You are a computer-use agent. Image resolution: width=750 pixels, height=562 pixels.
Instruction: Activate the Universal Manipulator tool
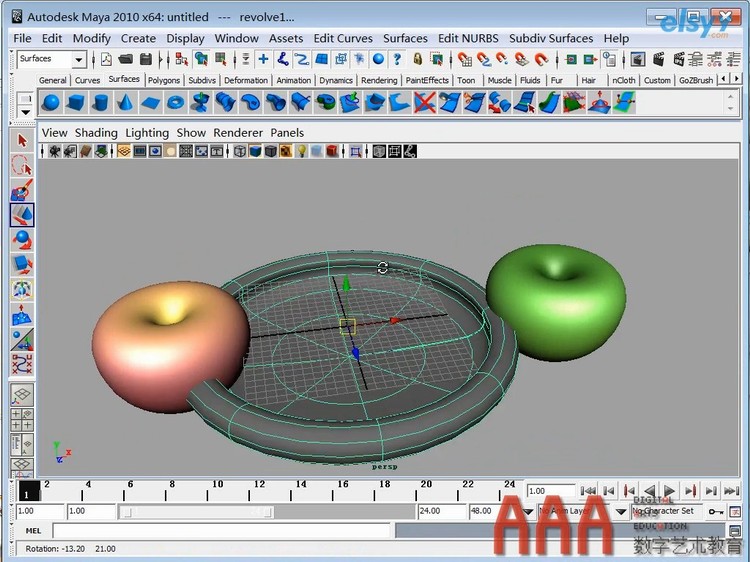[x=22, y=289]
